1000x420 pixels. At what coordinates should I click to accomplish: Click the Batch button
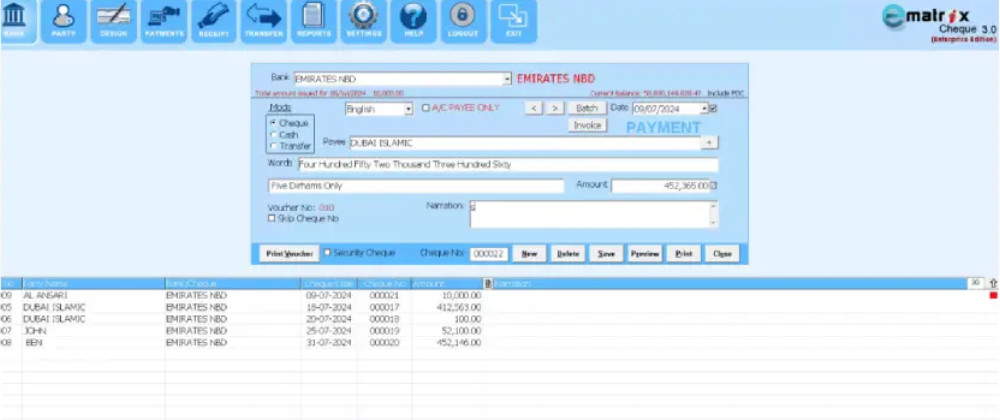tap(587, 108)
